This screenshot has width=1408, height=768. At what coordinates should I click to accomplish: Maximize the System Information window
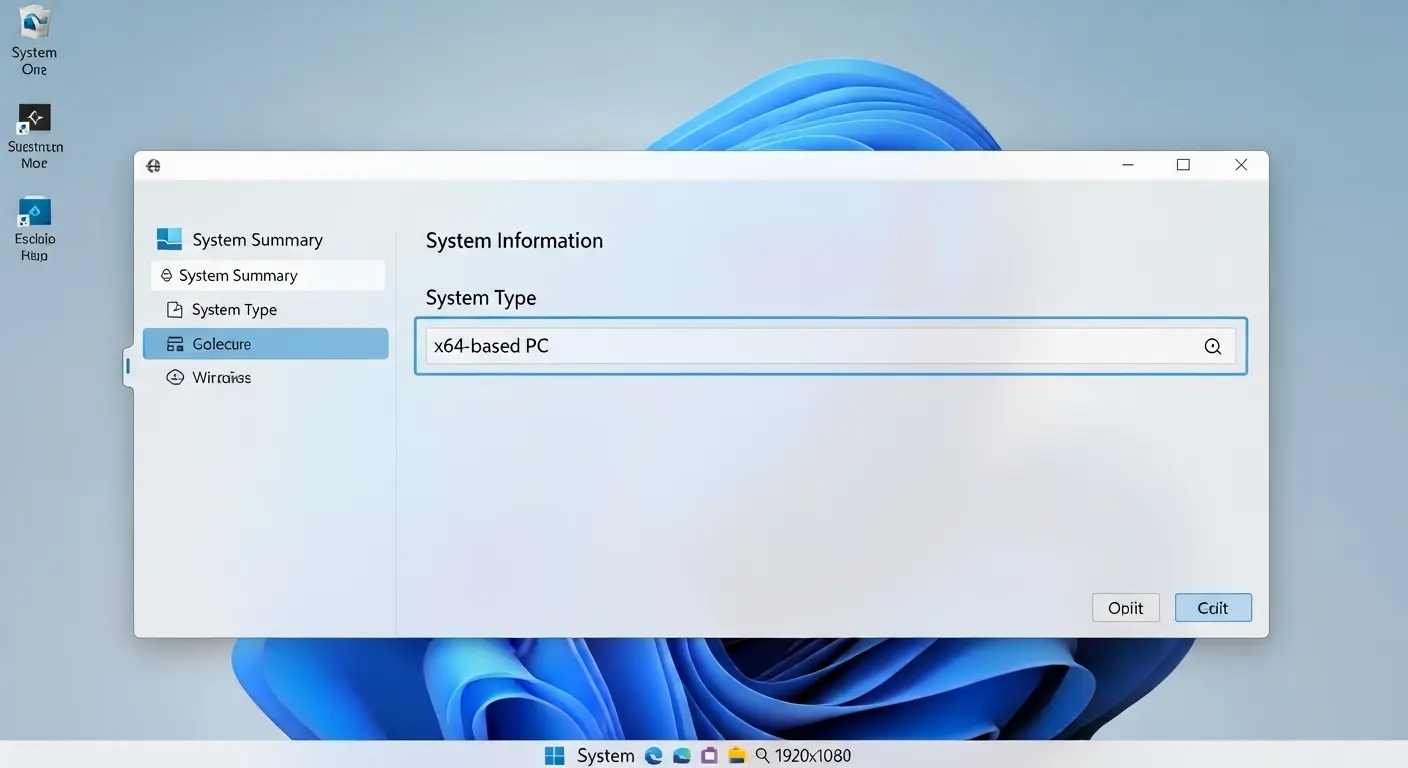pos(1183,165)
